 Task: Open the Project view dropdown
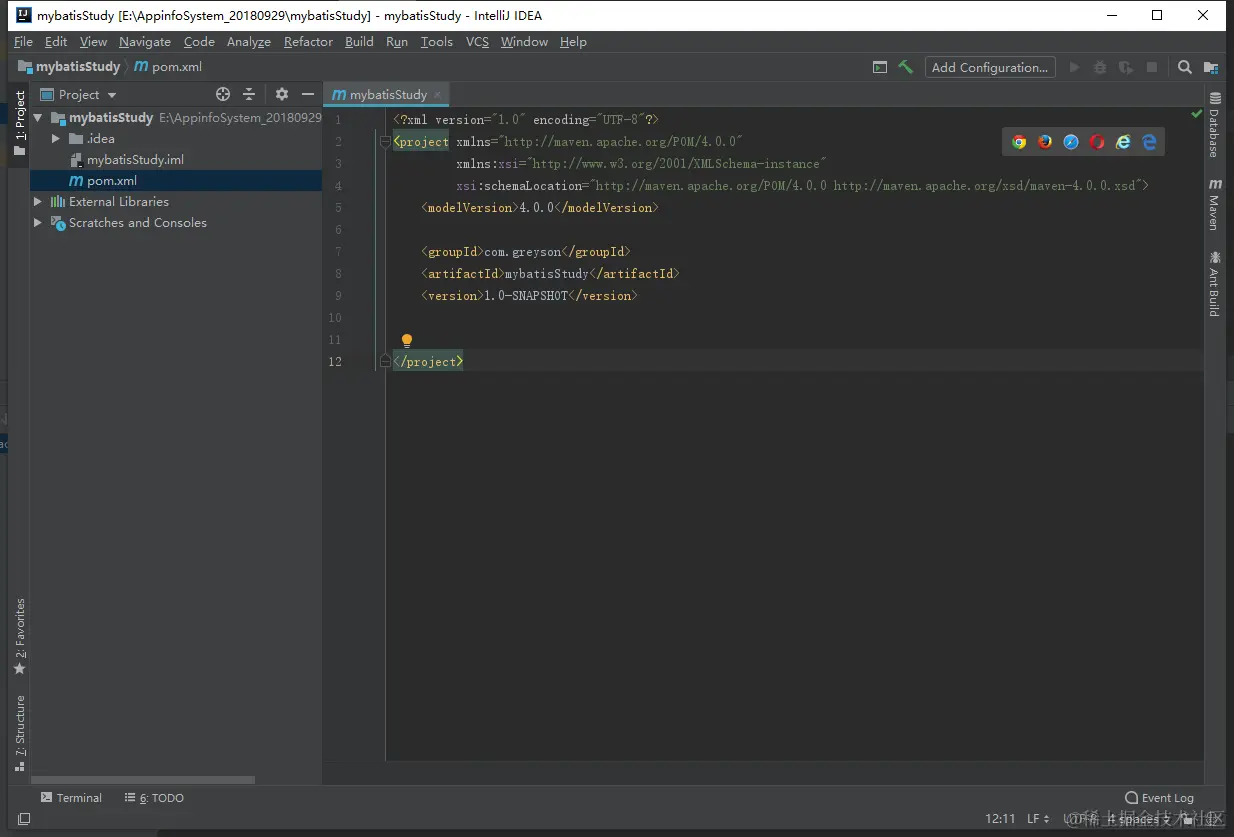click(112, 95)
